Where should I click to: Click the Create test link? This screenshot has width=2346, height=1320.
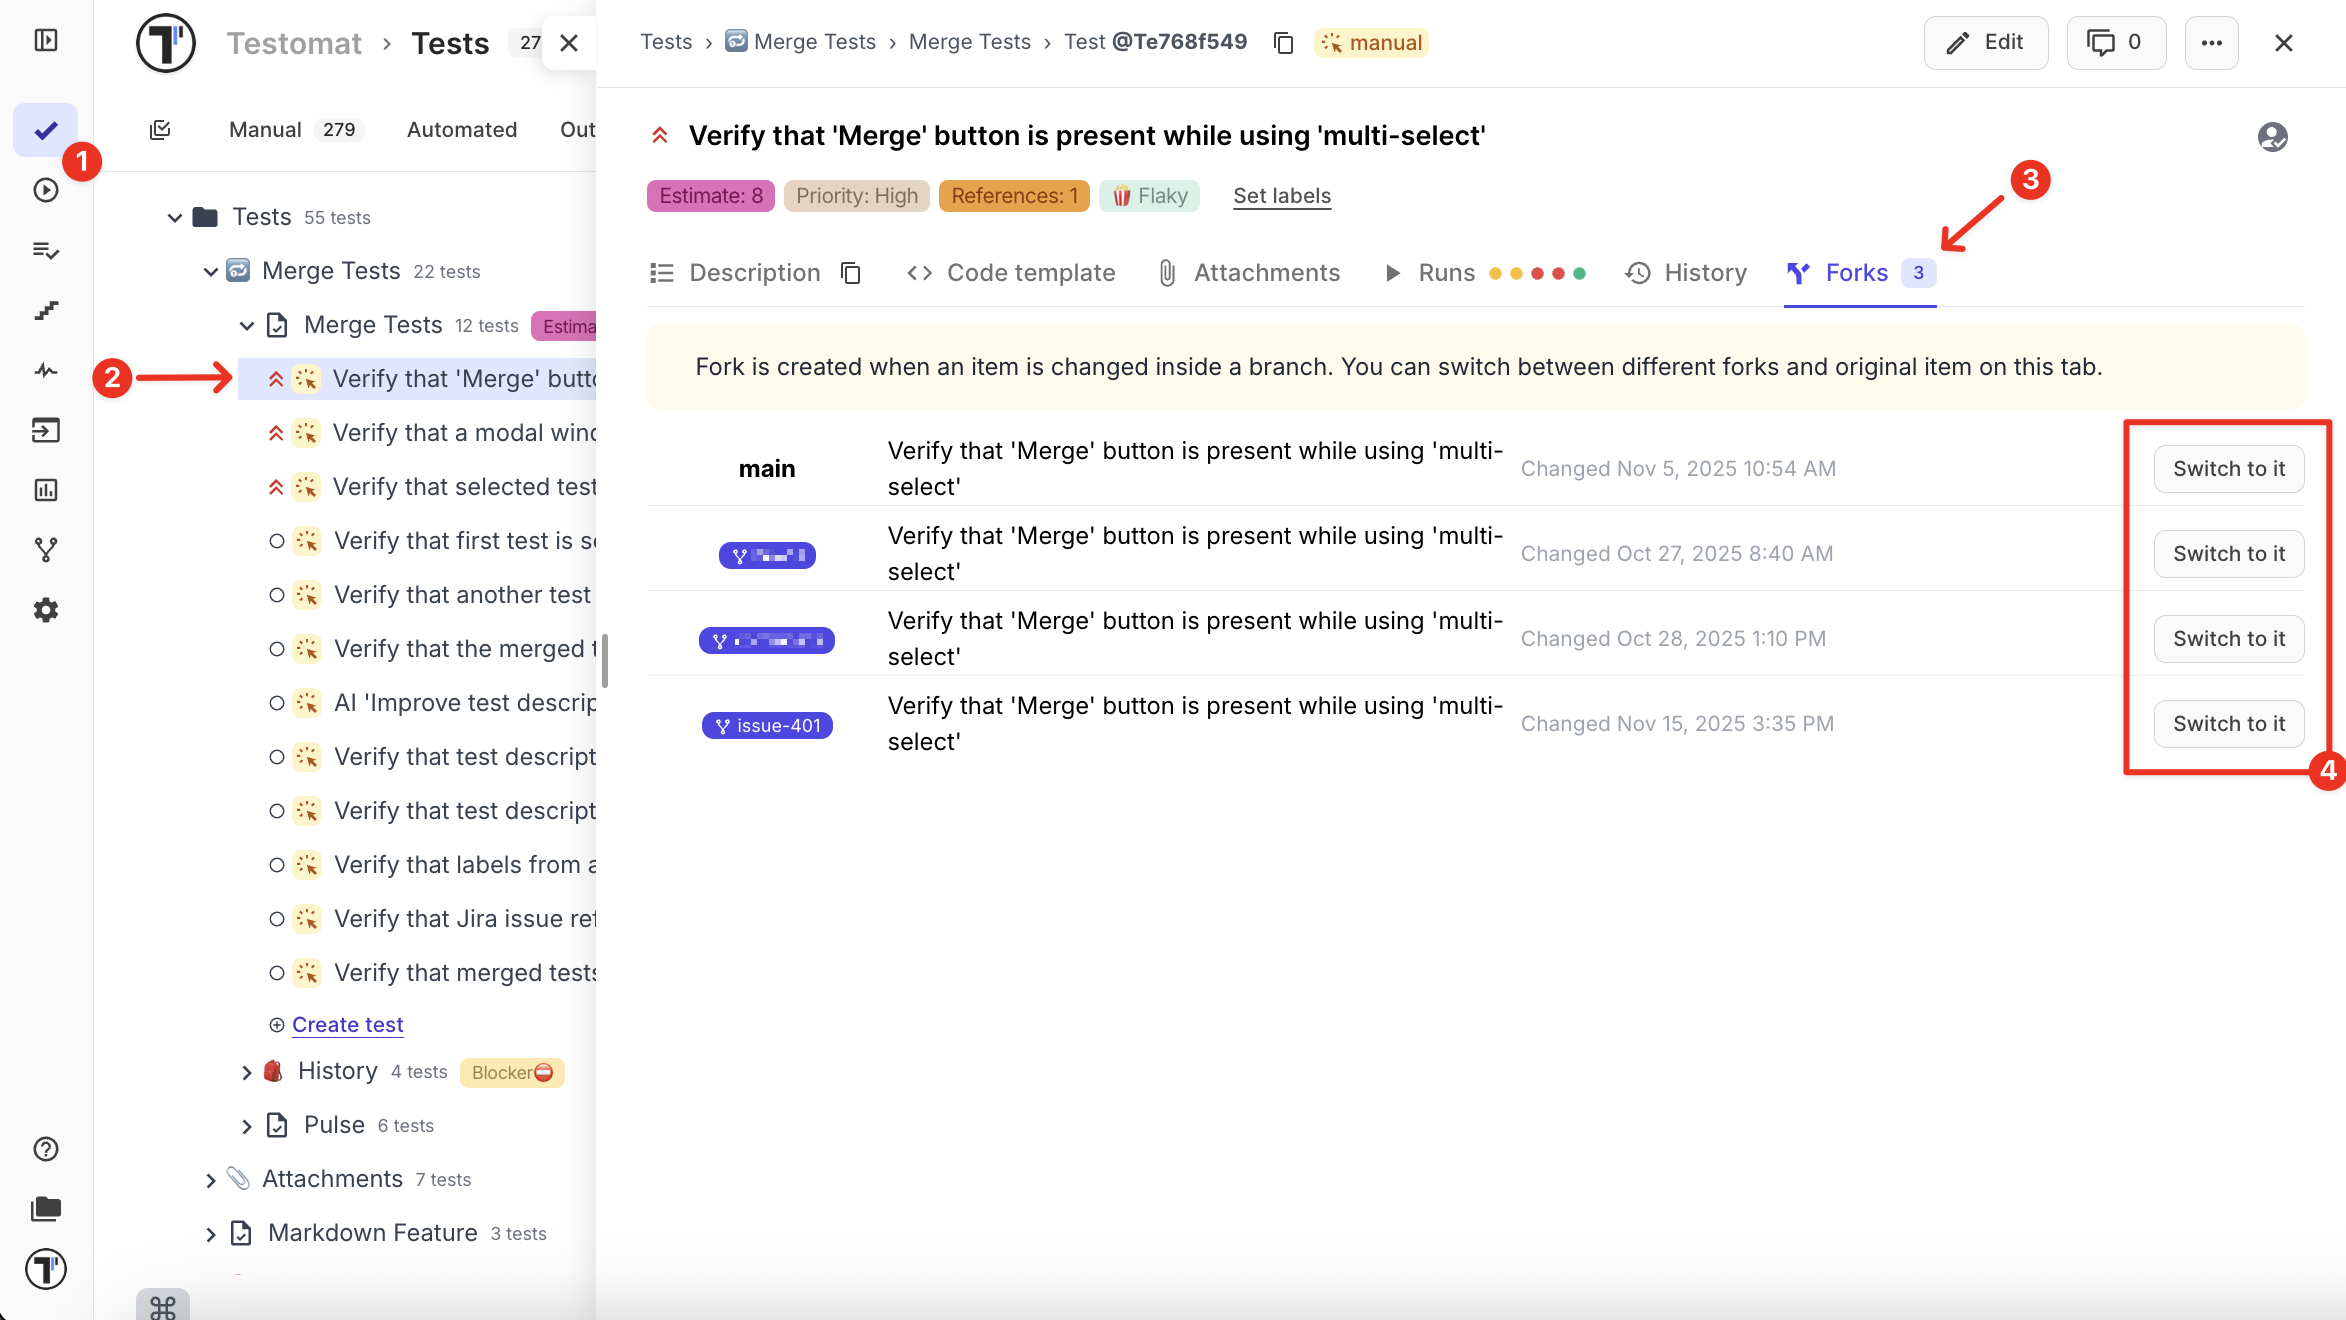(347, 1025)
